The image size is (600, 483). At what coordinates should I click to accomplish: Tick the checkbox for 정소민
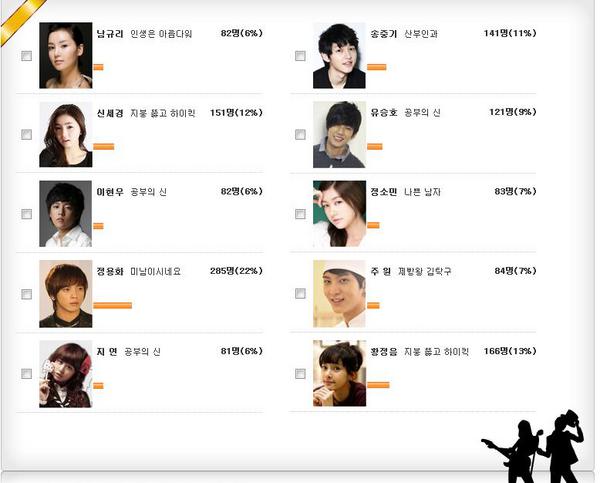(x=300, y=214)
